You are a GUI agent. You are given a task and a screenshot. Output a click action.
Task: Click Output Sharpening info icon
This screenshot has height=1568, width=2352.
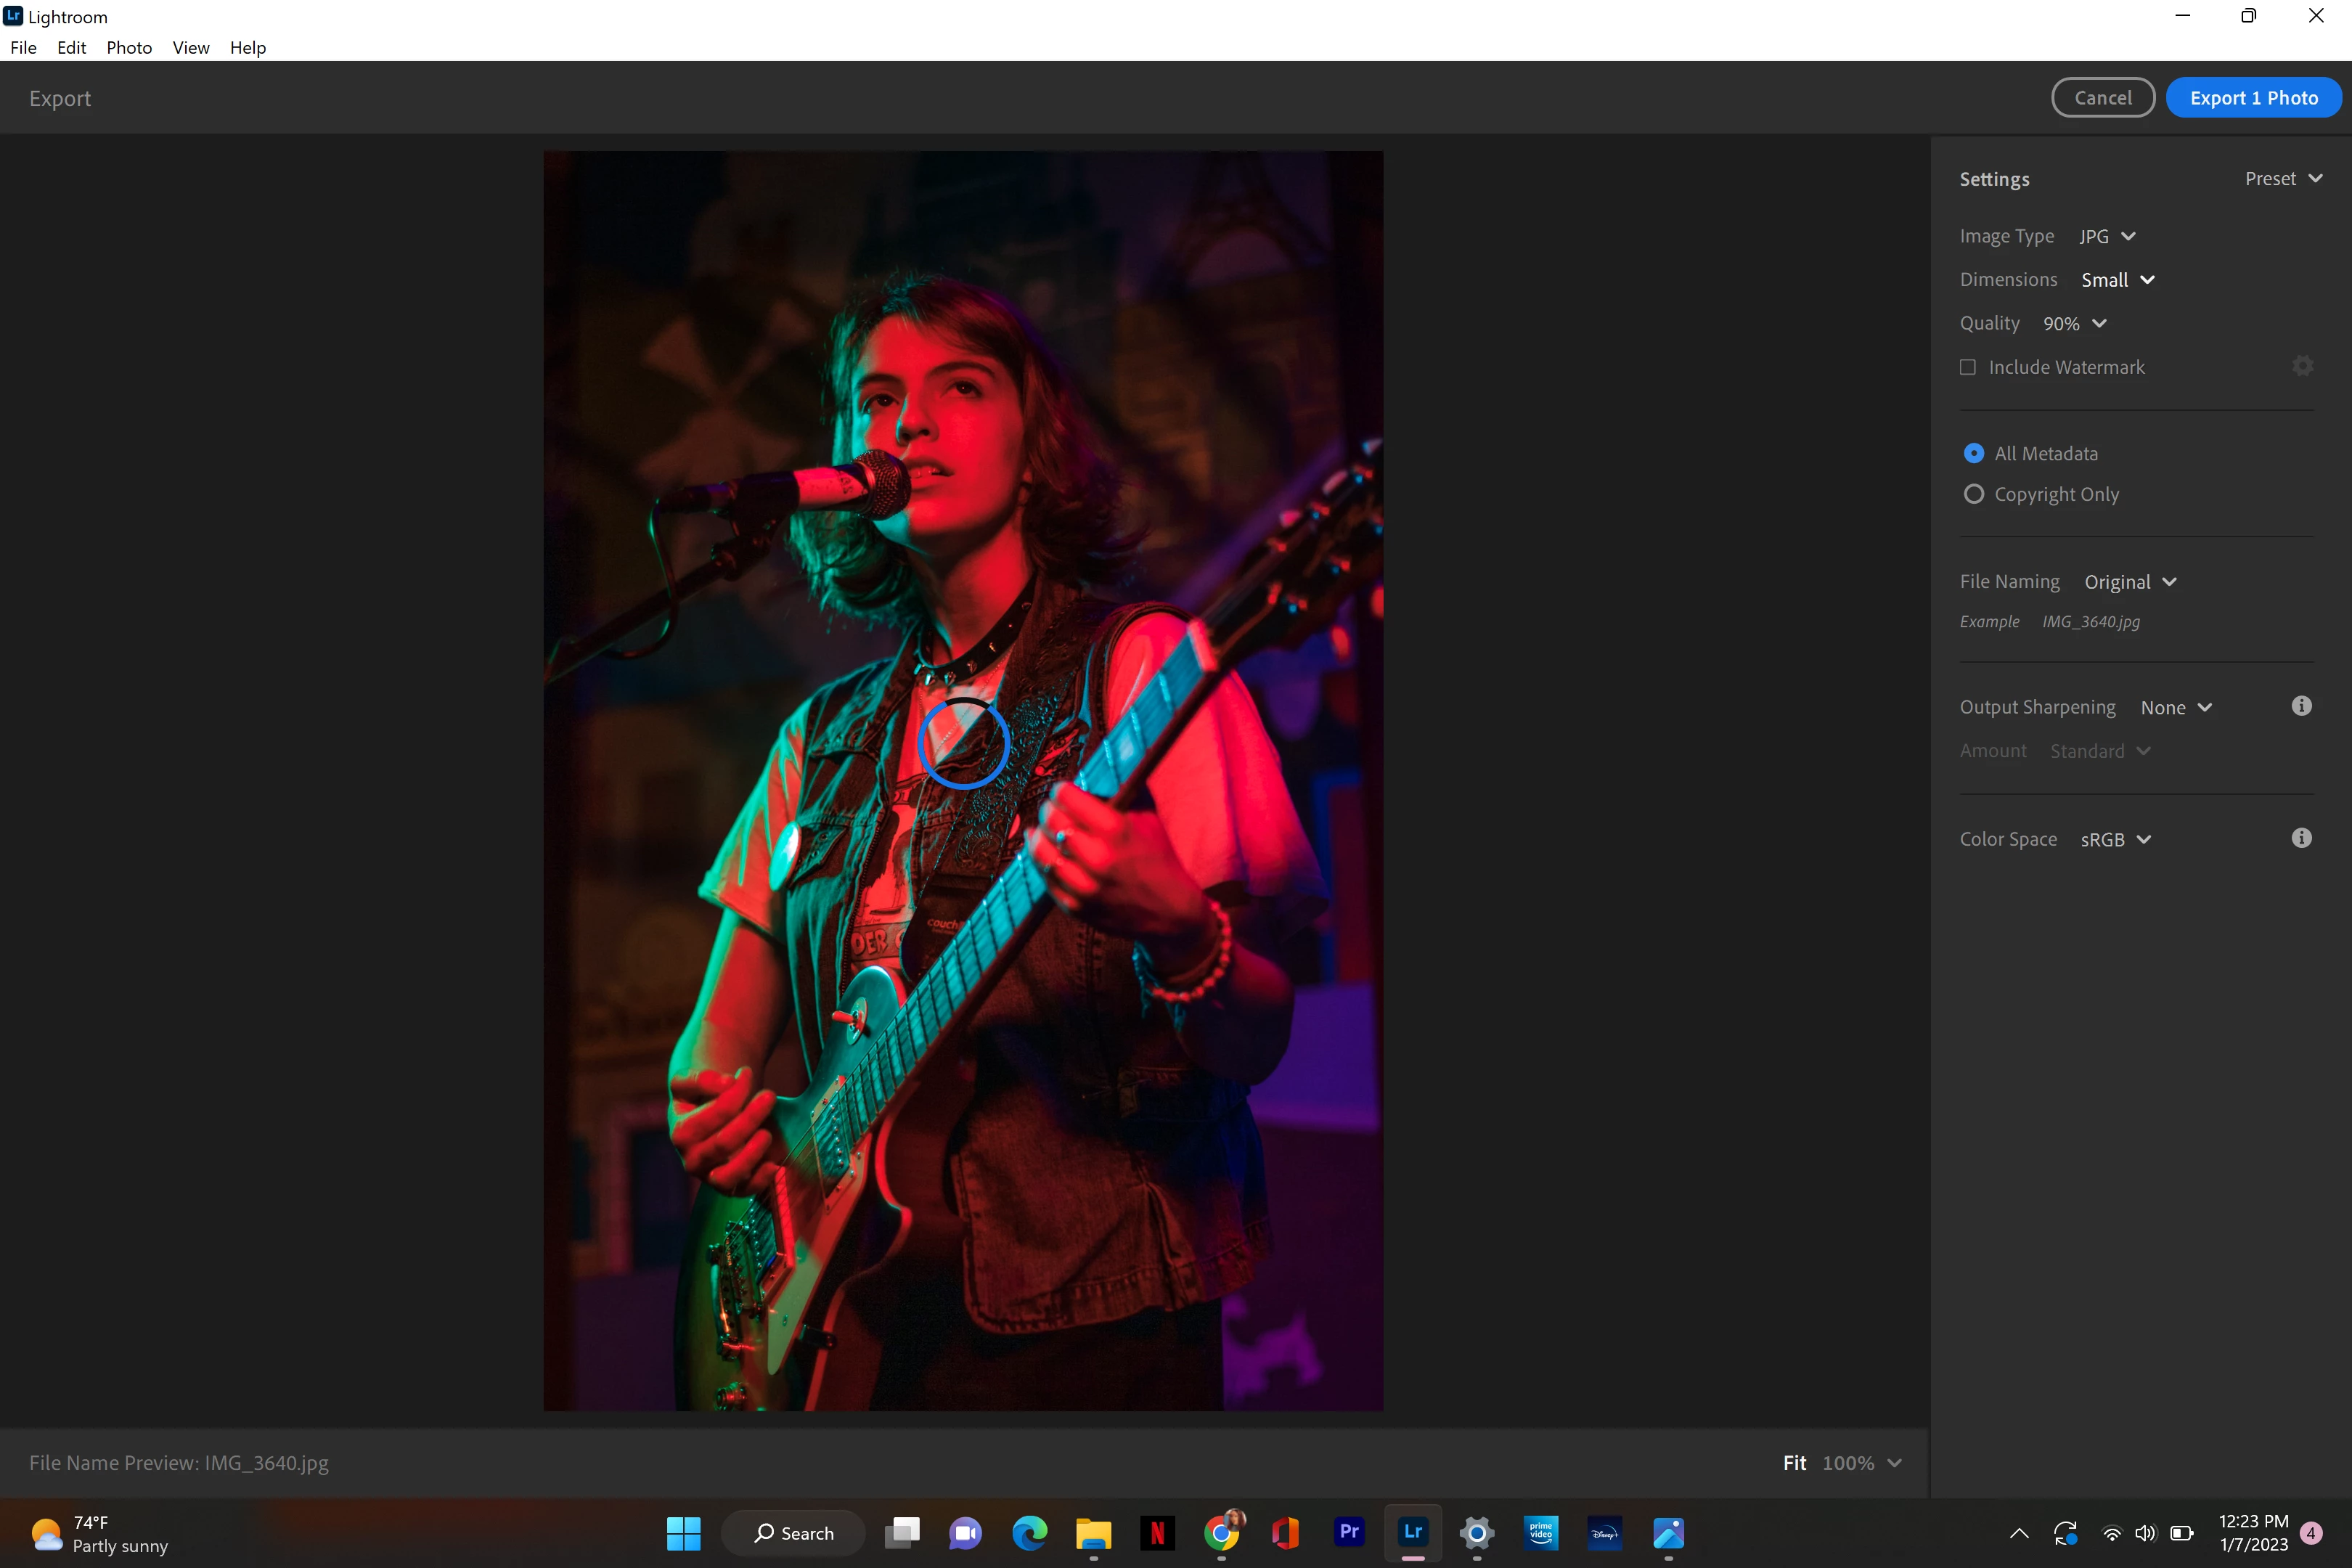tap(2301, 706)
